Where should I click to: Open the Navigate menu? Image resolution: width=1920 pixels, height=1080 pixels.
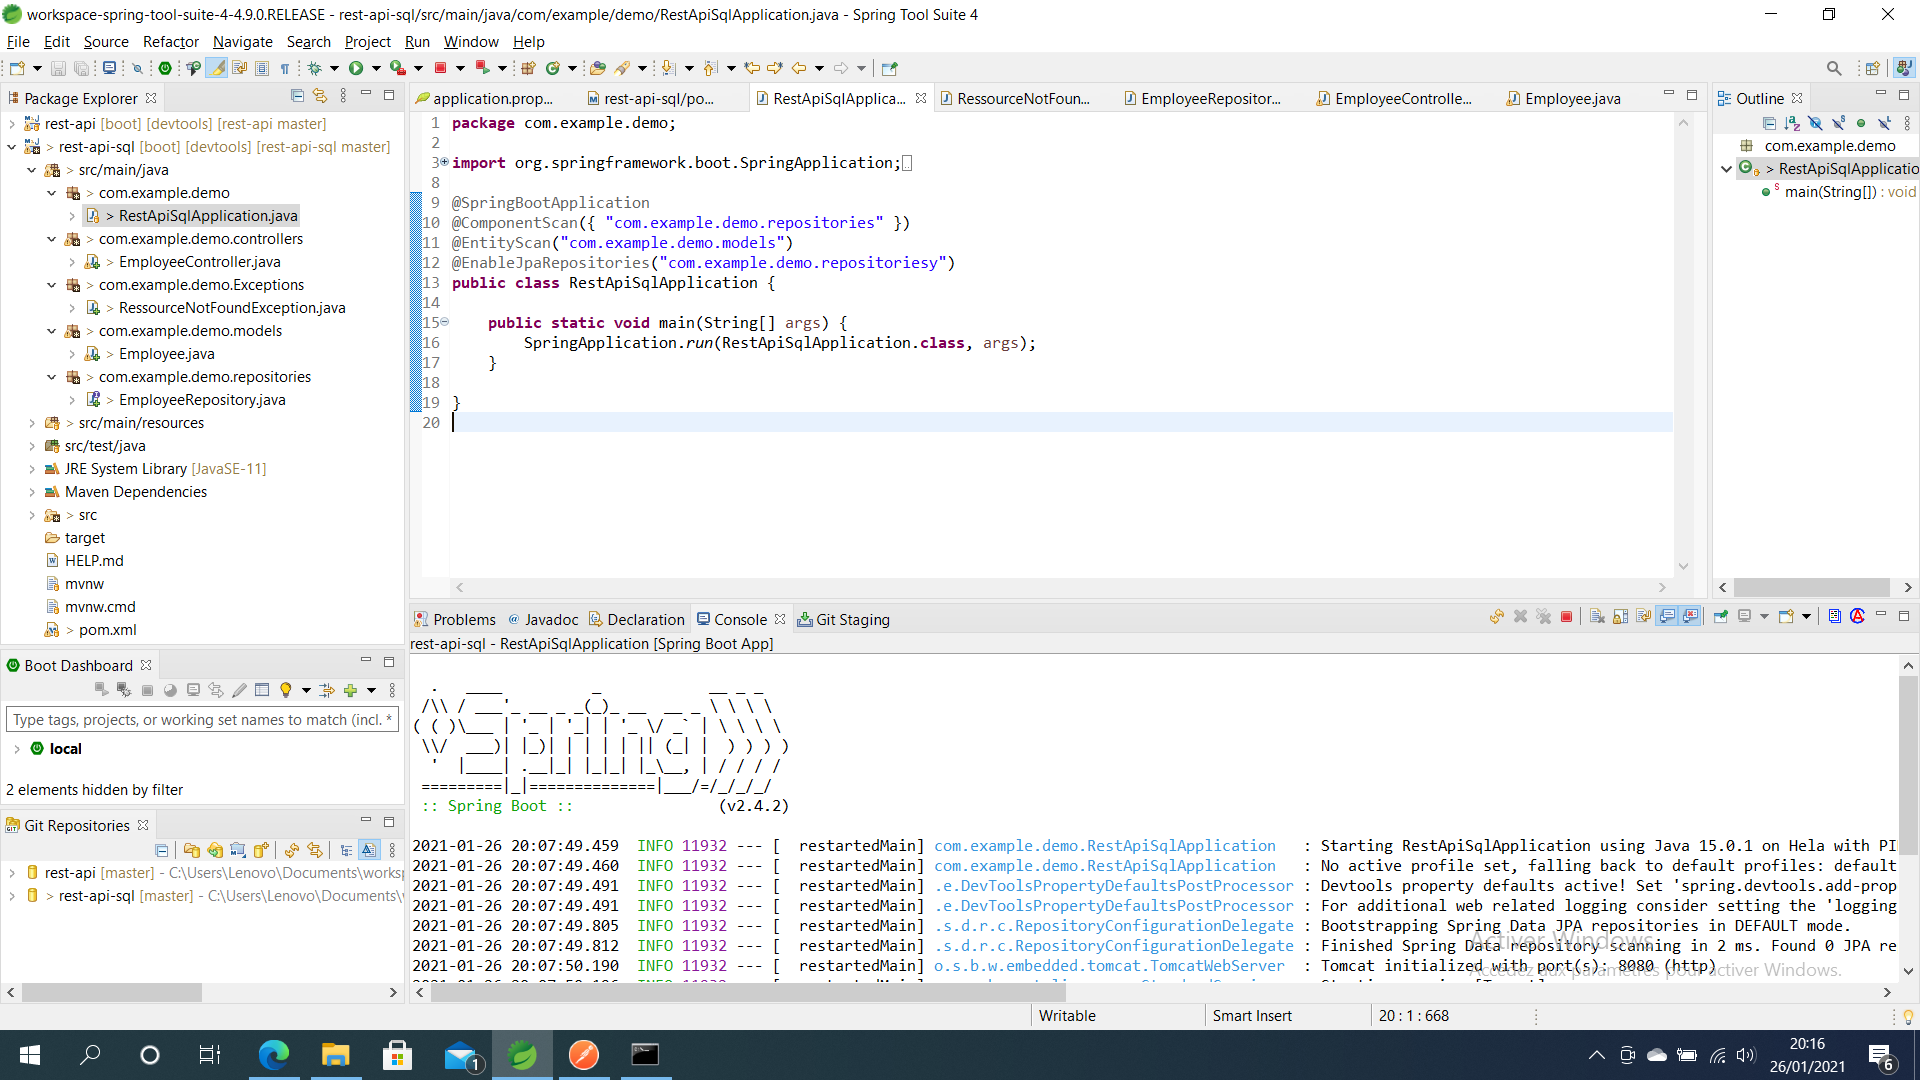(x=243, y=41)
